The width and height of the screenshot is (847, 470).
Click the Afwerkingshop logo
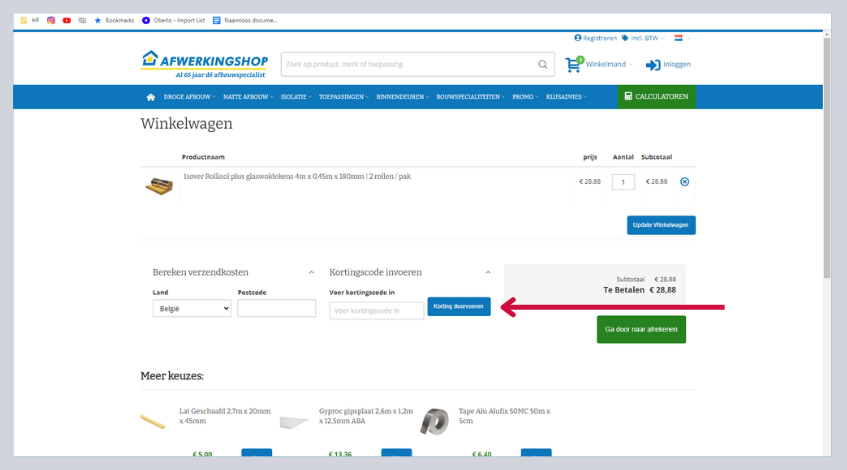206,64
